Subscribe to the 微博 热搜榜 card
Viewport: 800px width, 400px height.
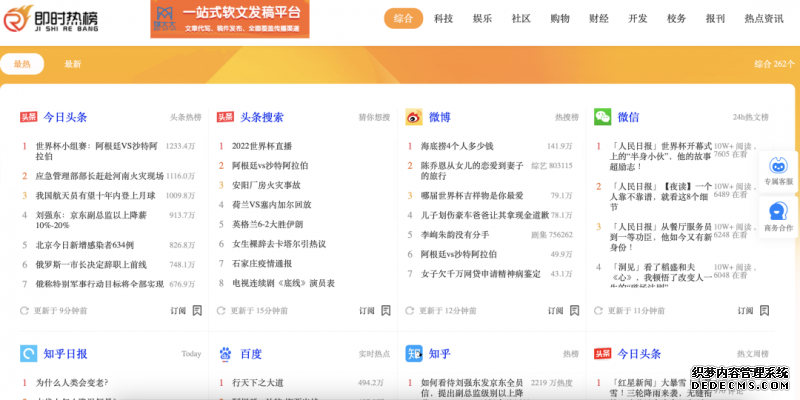pyautogui.click(x=556, y=311)
